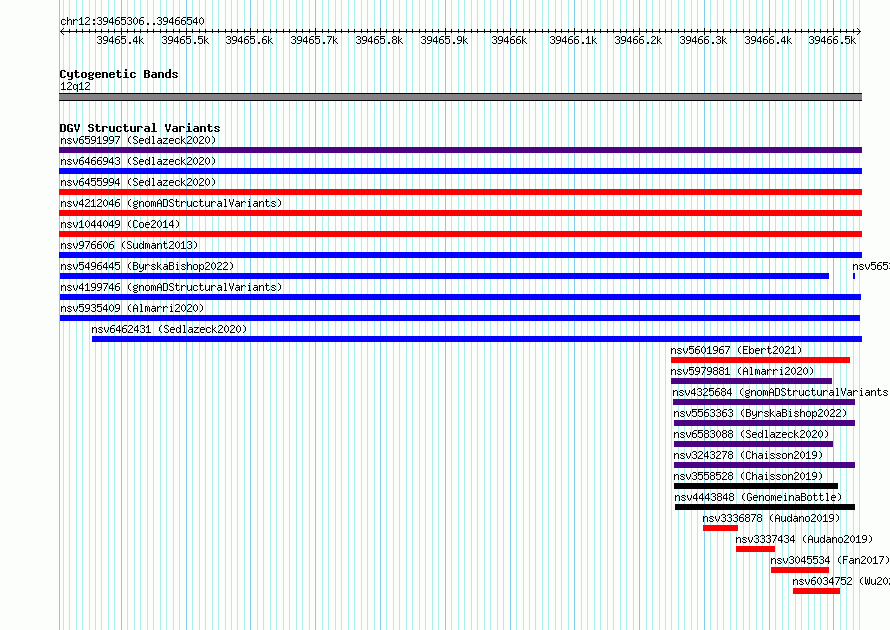
Task: Click the 39465.7k ruler tick label
Action: coord(314,40)
